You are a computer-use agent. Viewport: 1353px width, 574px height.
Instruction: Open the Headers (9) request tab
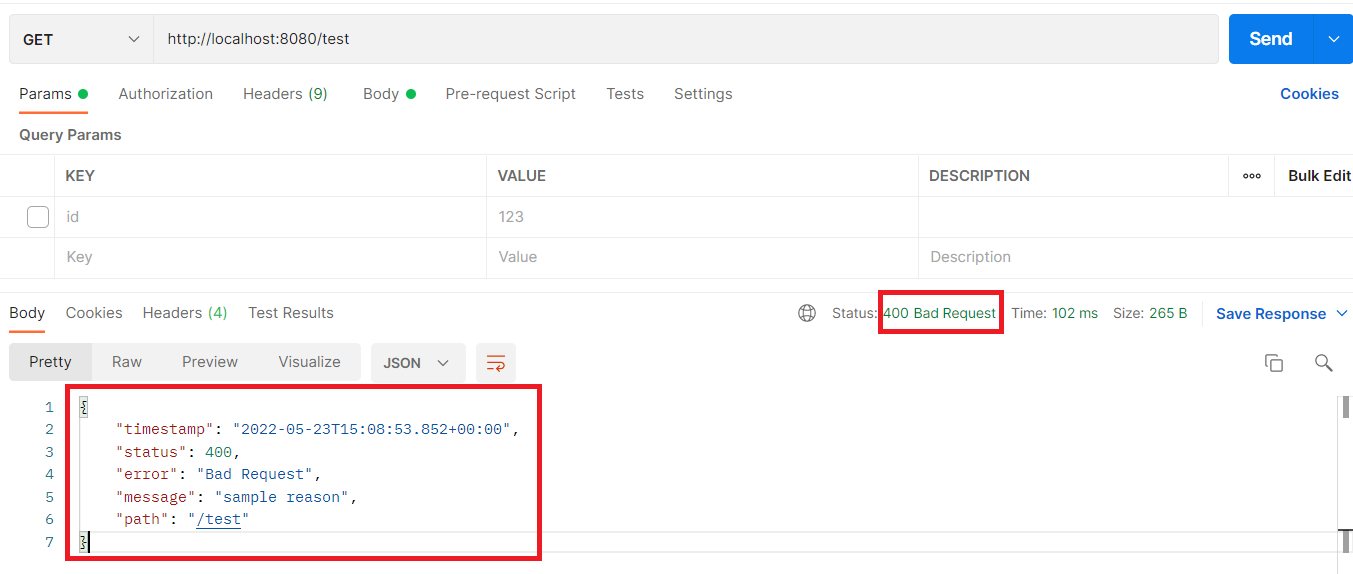[285, 94]
